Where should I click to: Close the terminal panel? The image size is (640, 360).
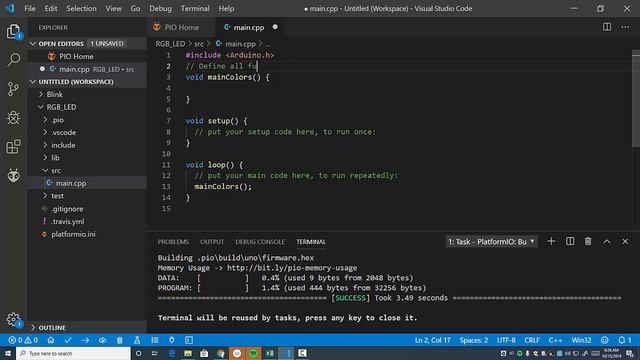[625, 242]
